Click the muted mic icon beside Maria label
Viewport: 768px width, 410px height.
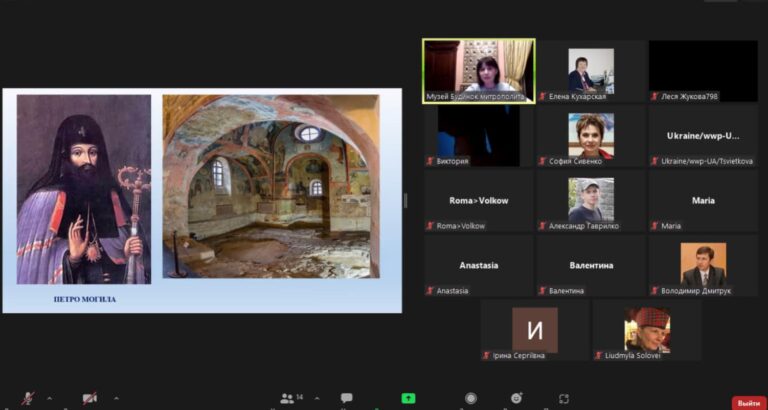pos(654,226)
